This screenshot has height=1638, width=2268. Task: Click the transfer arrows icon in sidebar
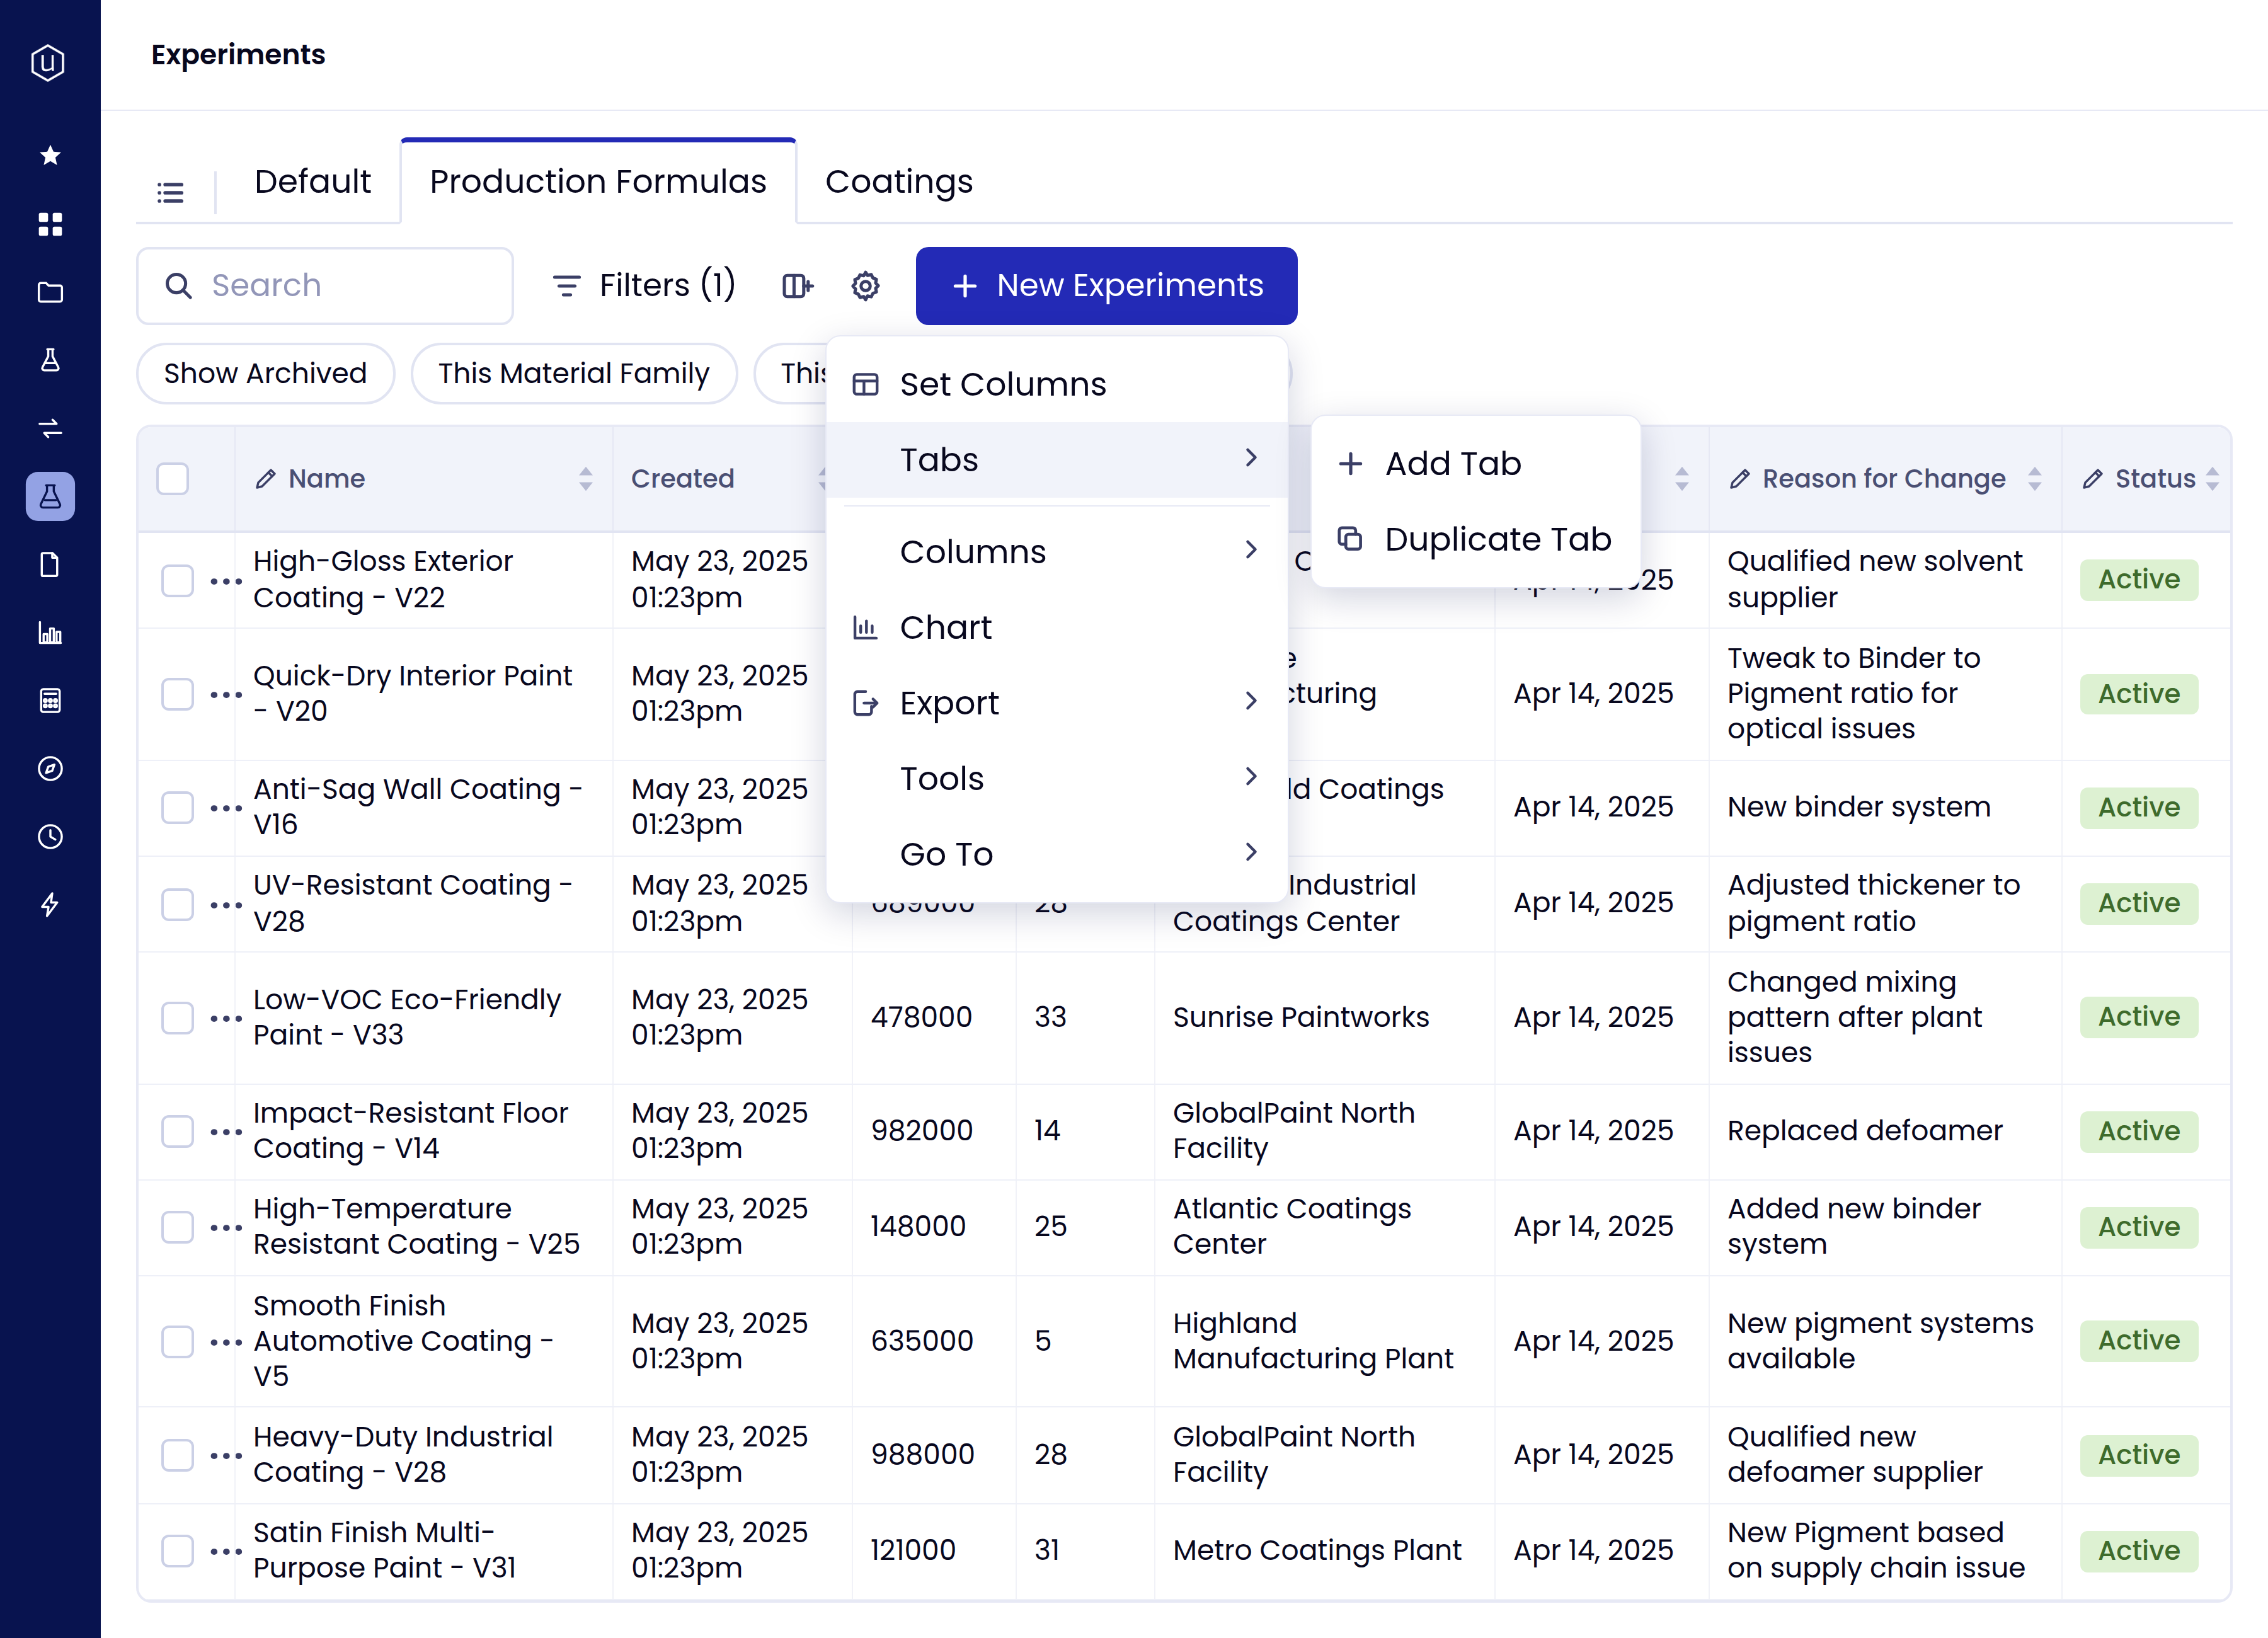(50, 428)
